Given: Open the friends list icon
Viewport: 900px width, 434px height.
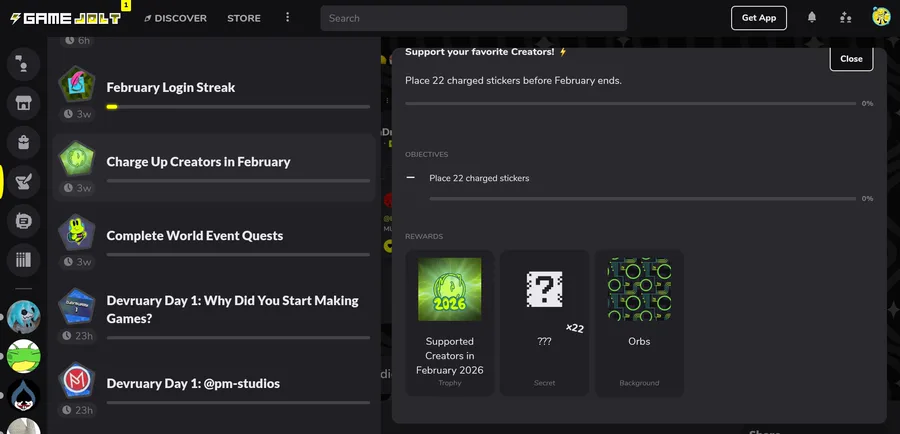Looking at the screenshot, I should coord(846,18).
